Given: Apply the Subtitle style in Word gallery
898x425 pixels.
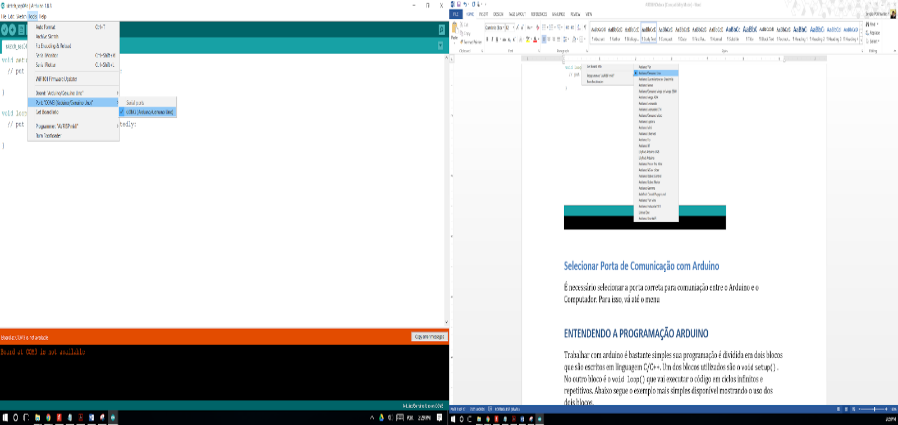Looking at the screenshot, I should click(733, 33).
